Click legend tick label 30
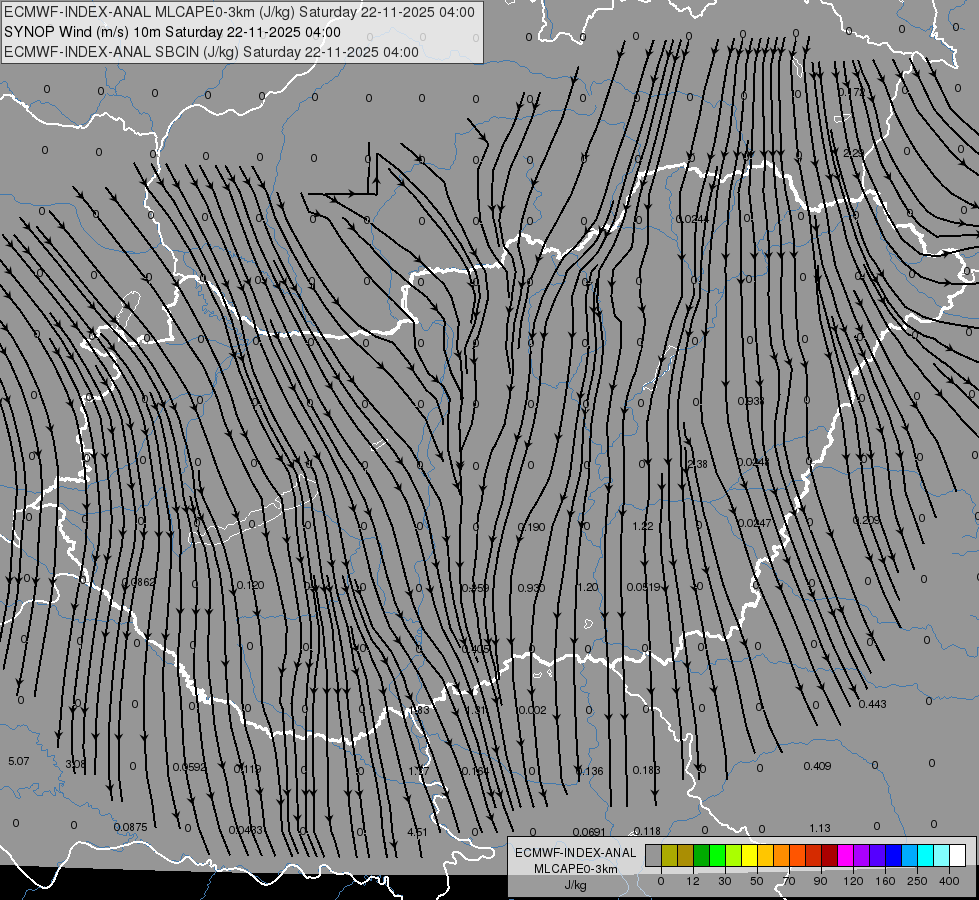 pos(725,881)
